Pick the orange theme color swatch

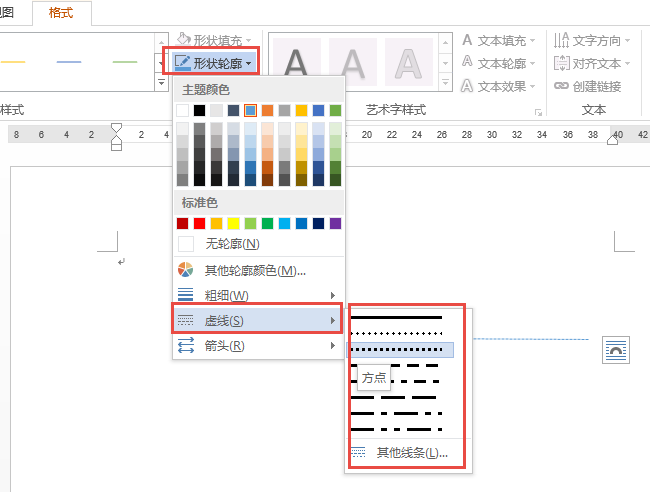point(267,110)
